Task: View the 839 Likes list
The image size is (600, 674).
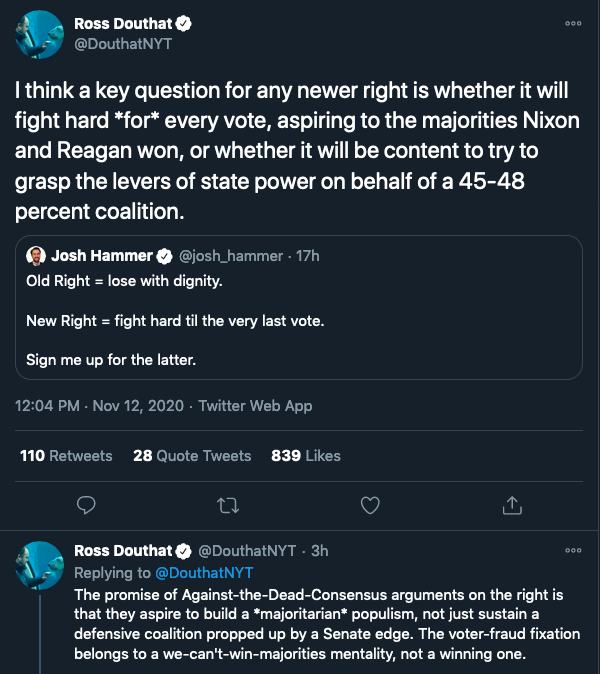Action: tap(306, 455)
